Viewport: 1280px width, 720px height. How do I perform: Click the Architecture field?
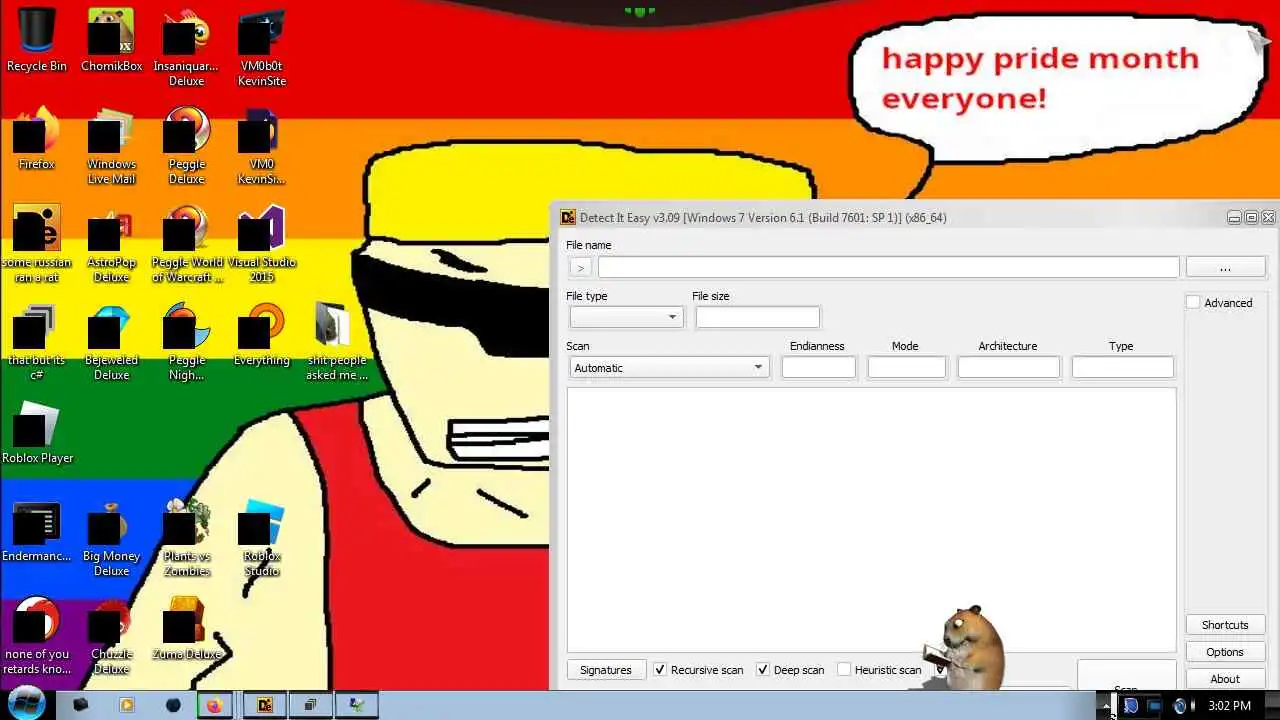click(x=1009, y=368)
